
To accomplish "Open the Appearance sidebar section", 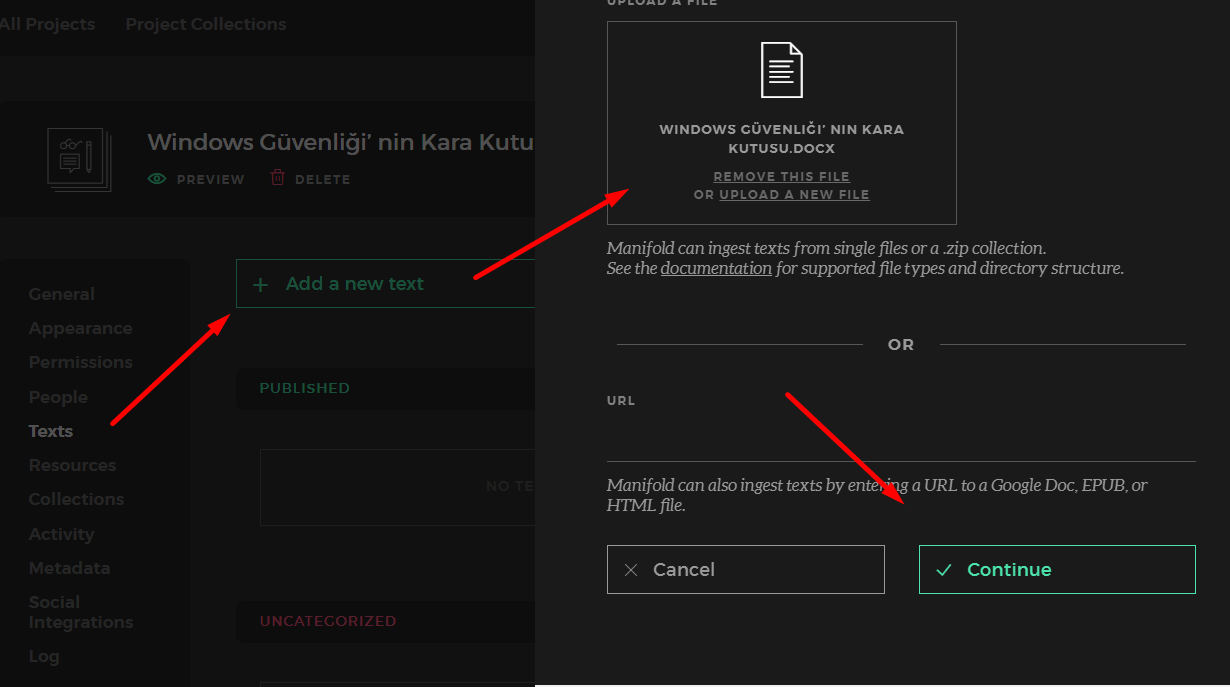I will point(81,328).
